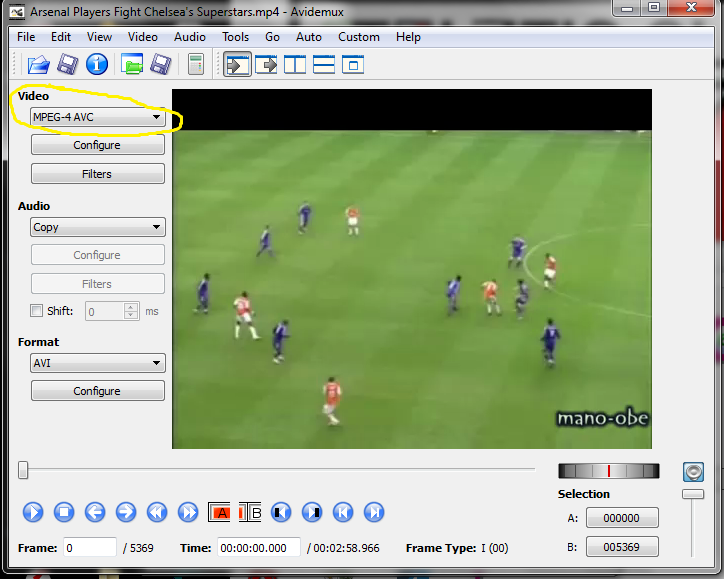Screen dimensions: 724x579
Task: Click the timeline seek slider handle
Action: [x=23, y=470]
